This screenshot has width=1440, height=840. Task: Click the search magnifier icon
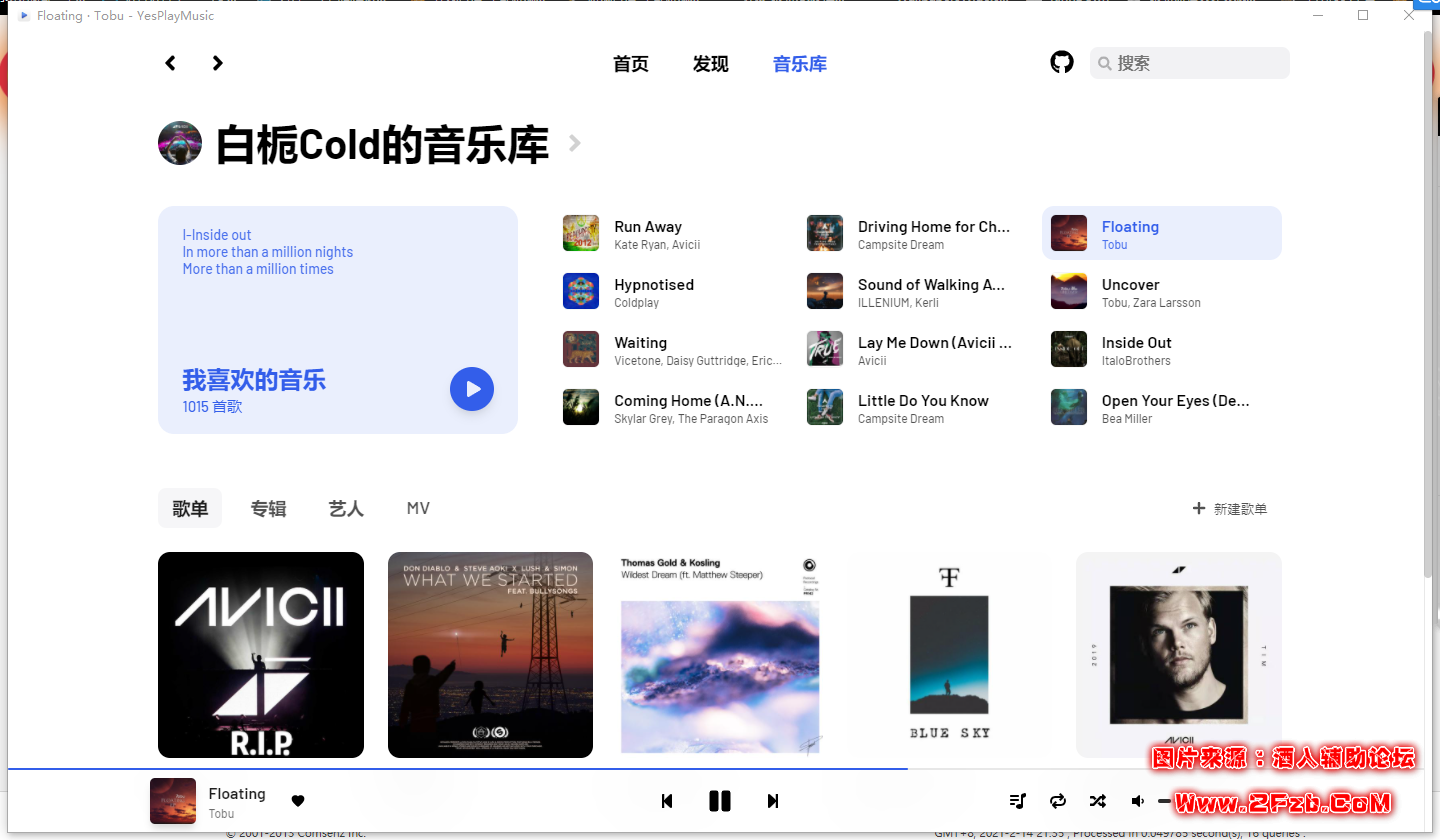click(x=1105, y=63)
